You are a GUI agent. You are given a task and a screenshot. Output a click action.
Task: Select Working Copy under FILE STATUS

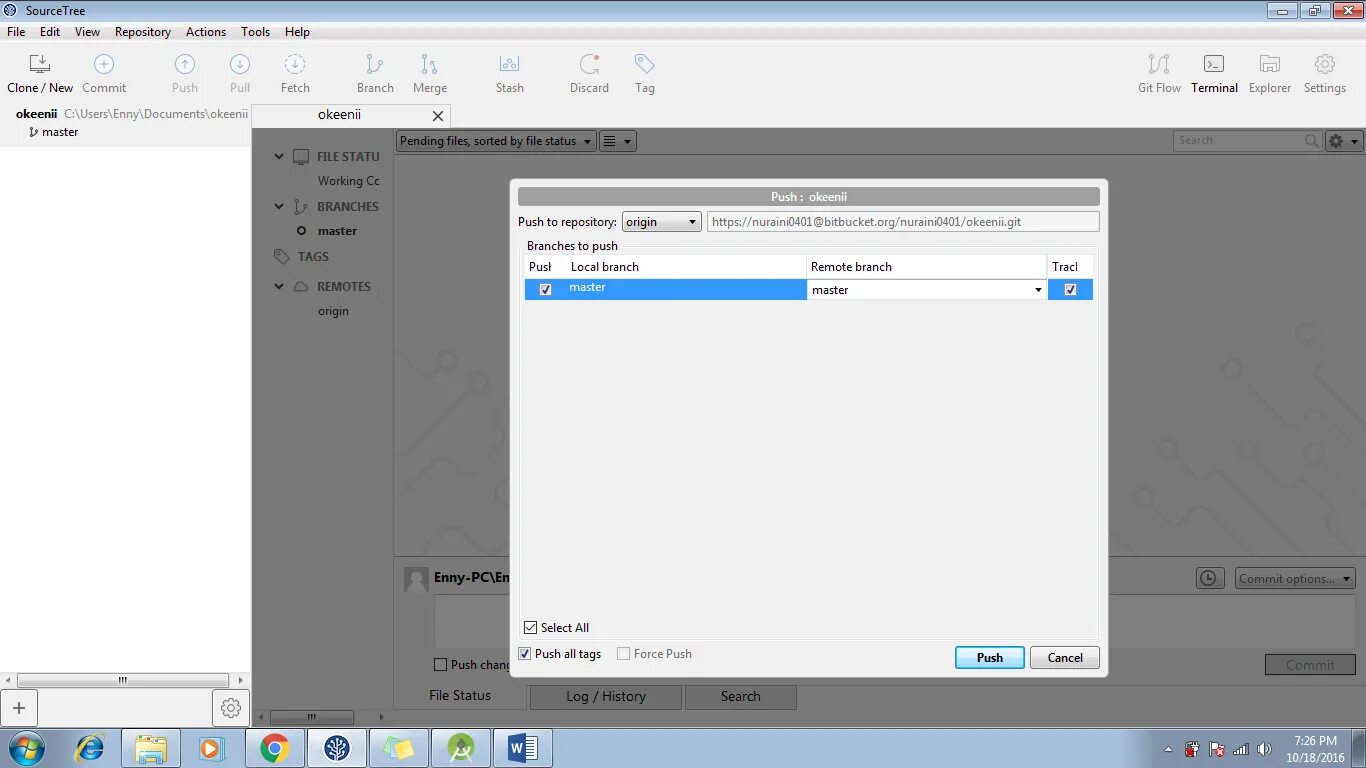click(x=348, y=181)
